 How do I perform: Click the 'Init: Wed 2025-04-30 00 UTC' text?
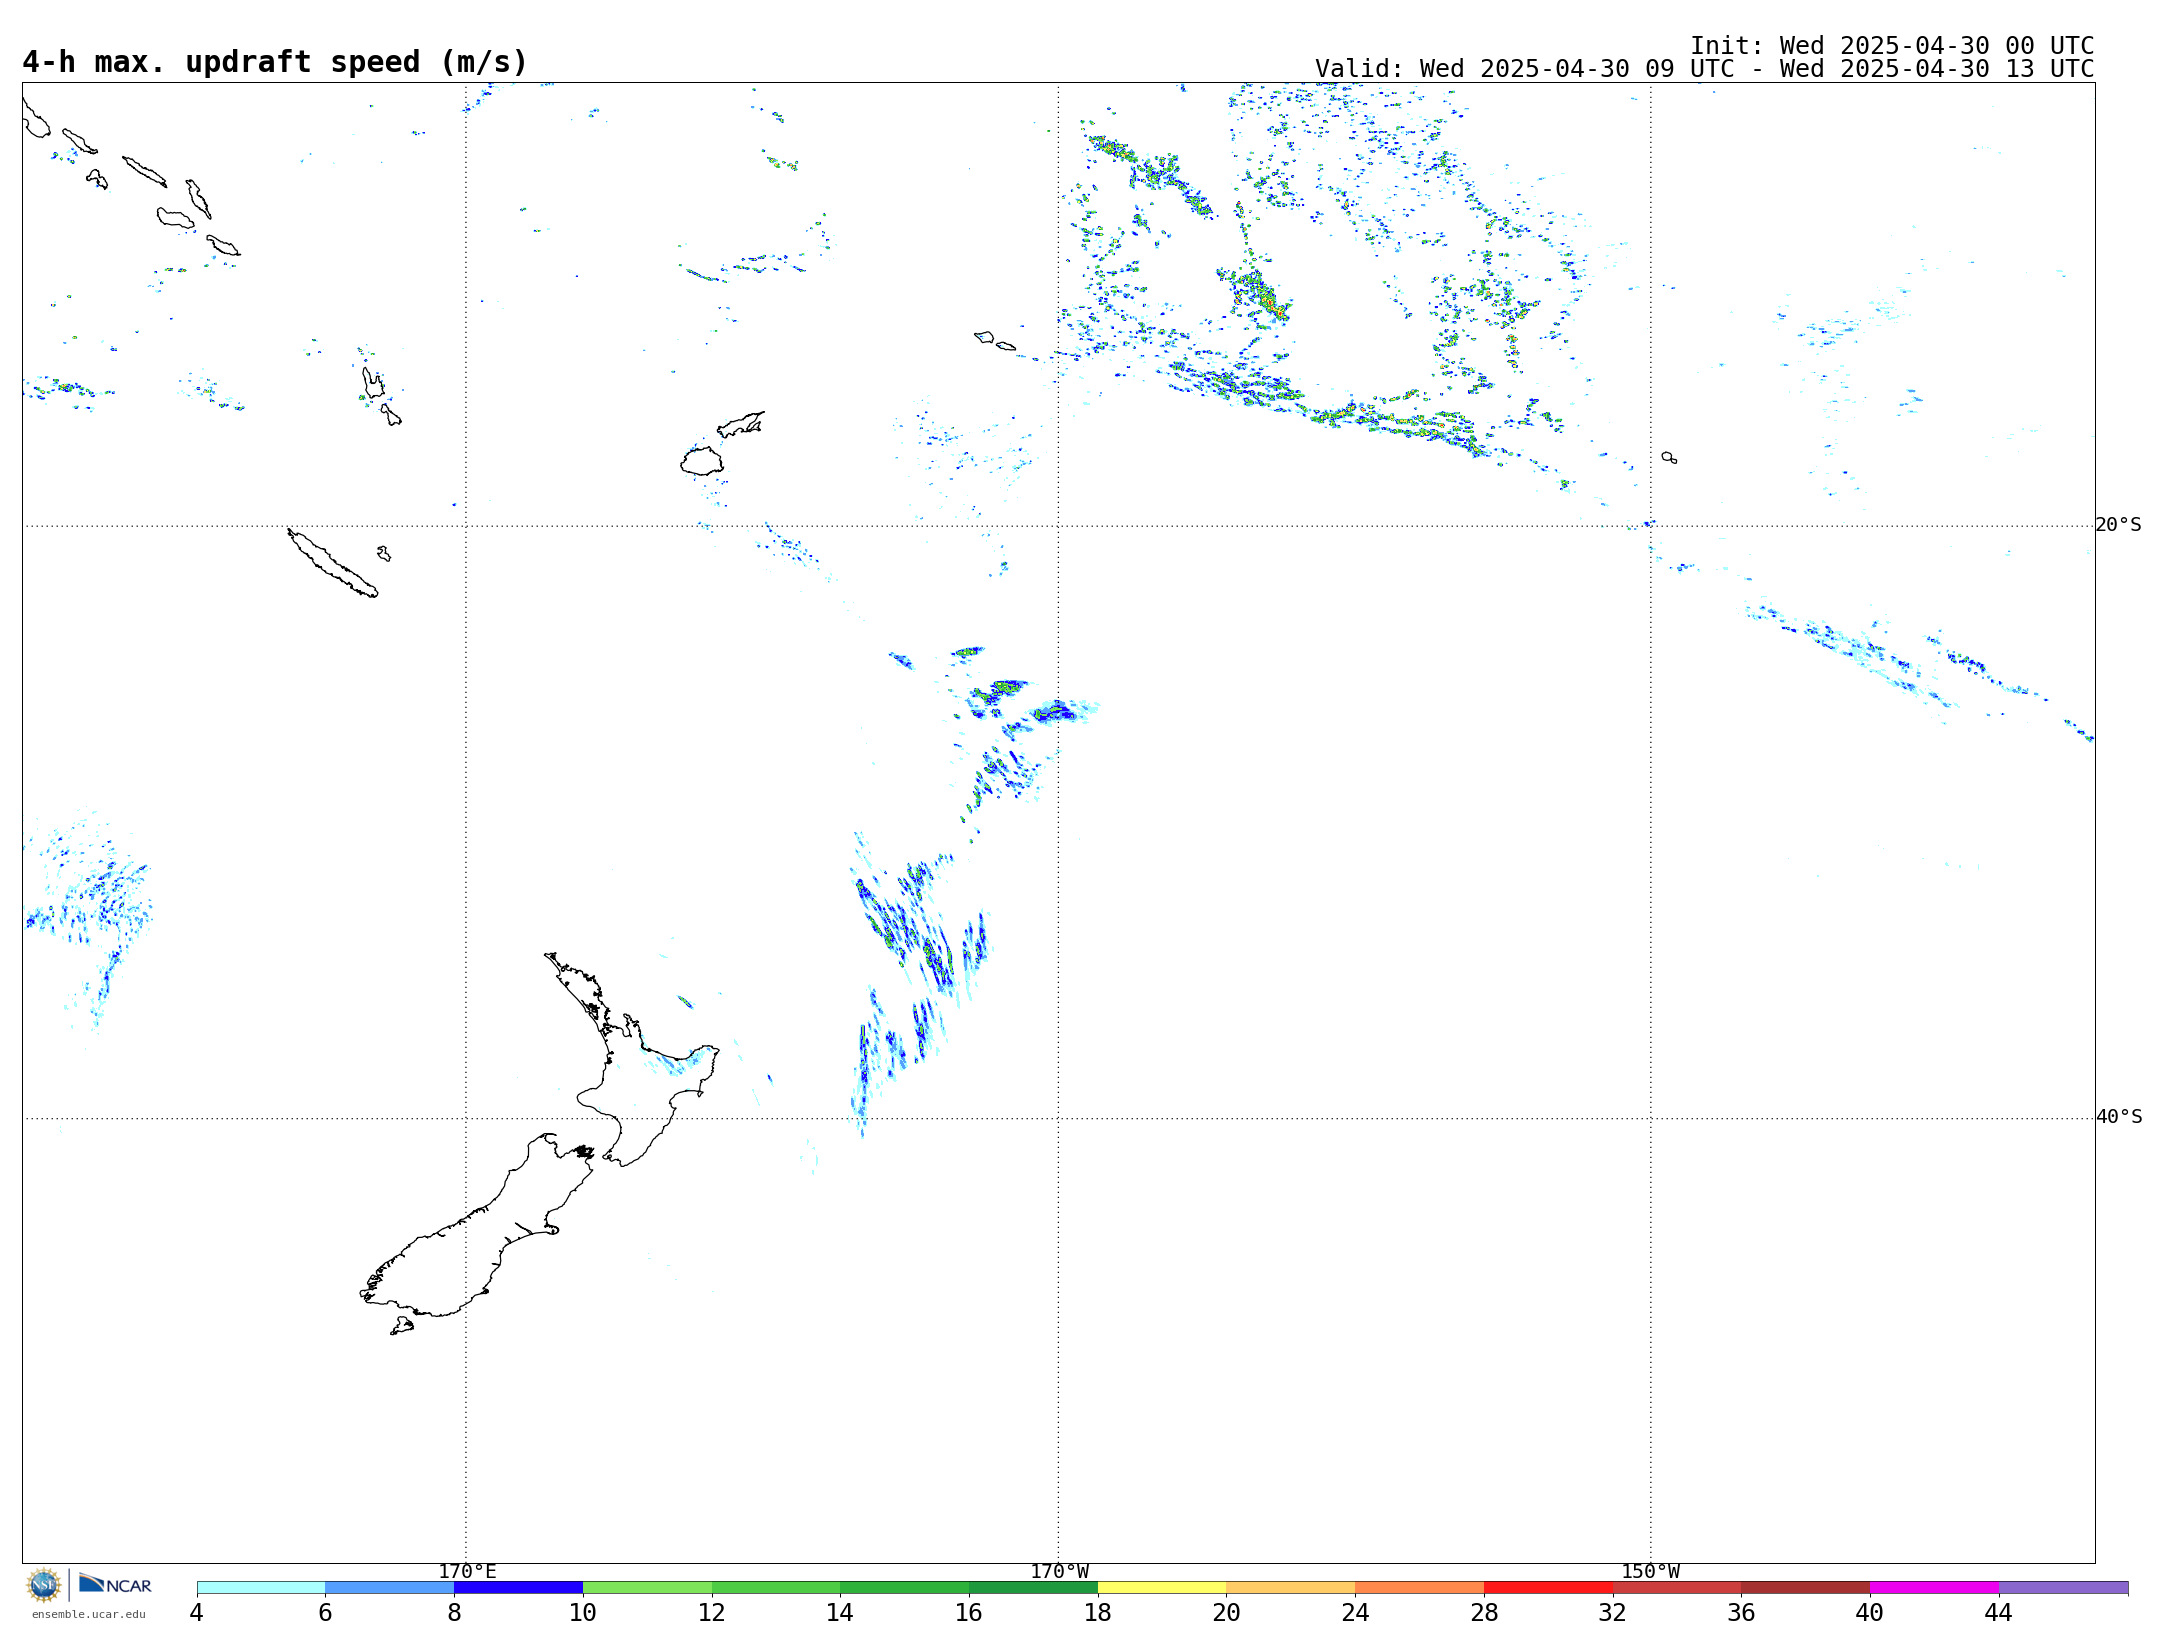tap(1892, 46)
